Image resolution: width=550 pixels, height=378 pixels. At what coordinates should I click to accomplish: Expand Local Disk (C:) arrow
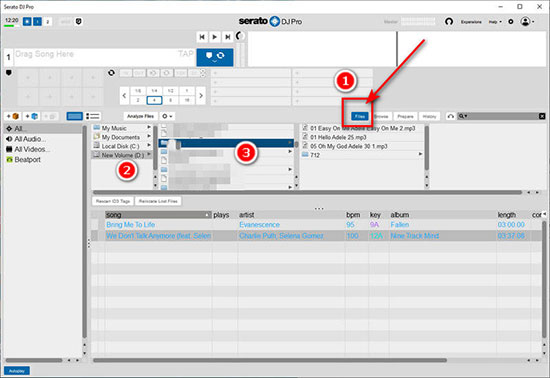(x=149, y=146)
